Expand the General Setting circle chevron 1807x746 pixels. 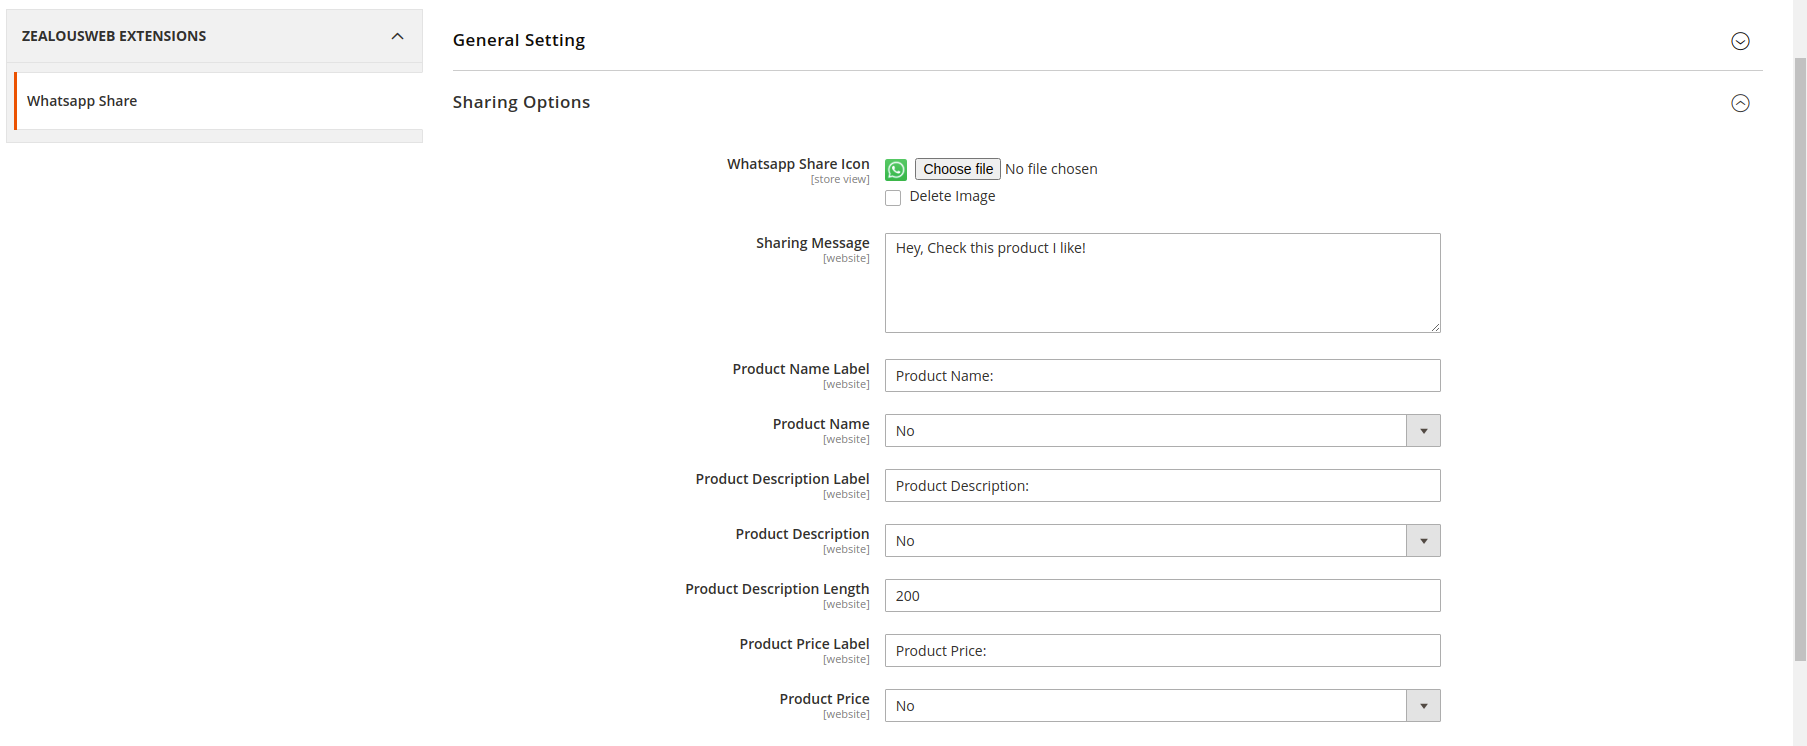click(x=1740, y=41)
